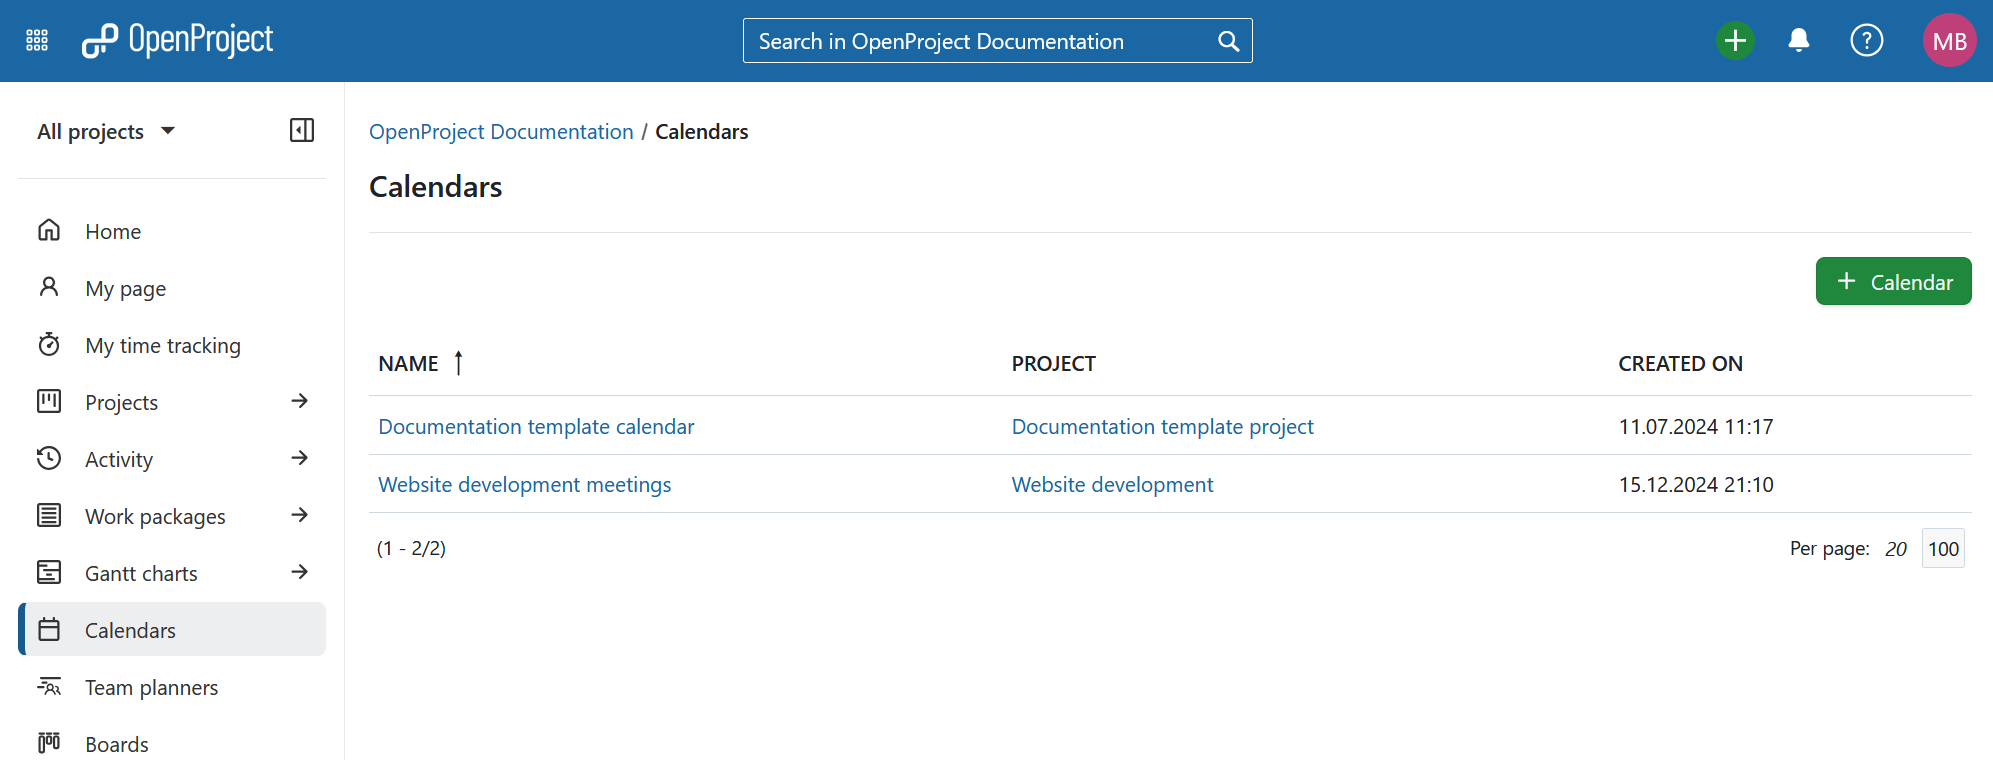Open Documentation template project link
1993x760 pixels.
click(x=1162, y=426)
